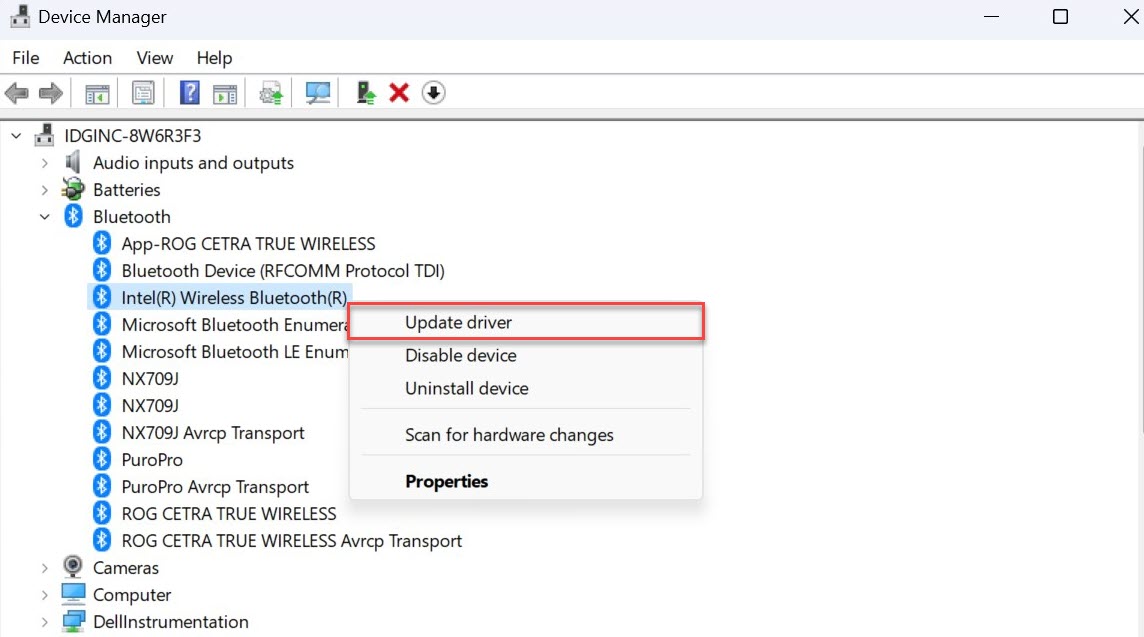Select Microsoft Bluetooth LE Enumerator entry
The image size is (1144, 637).
coord(234,352)
